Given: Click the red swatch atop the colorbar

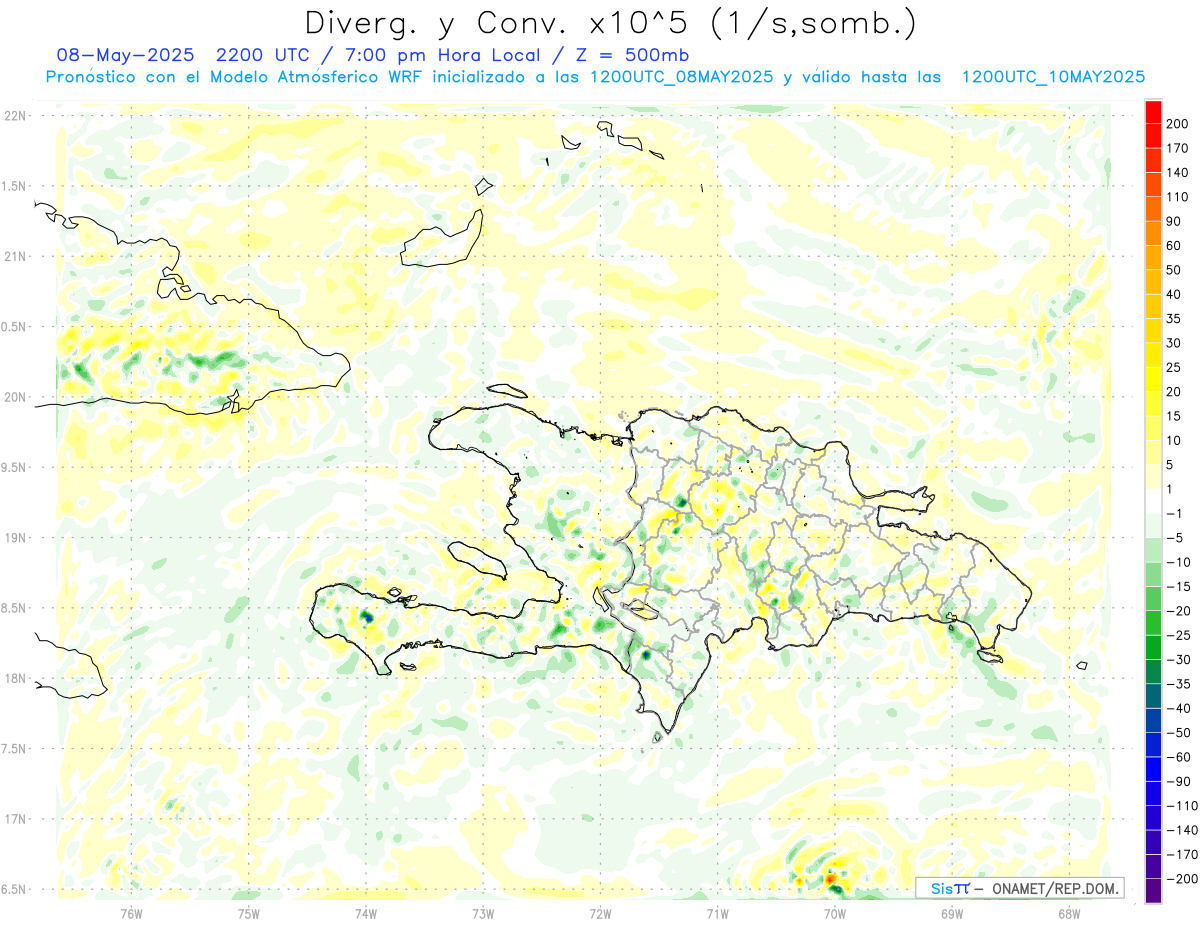Looking at the screenshot, I should coord(1153,112).
